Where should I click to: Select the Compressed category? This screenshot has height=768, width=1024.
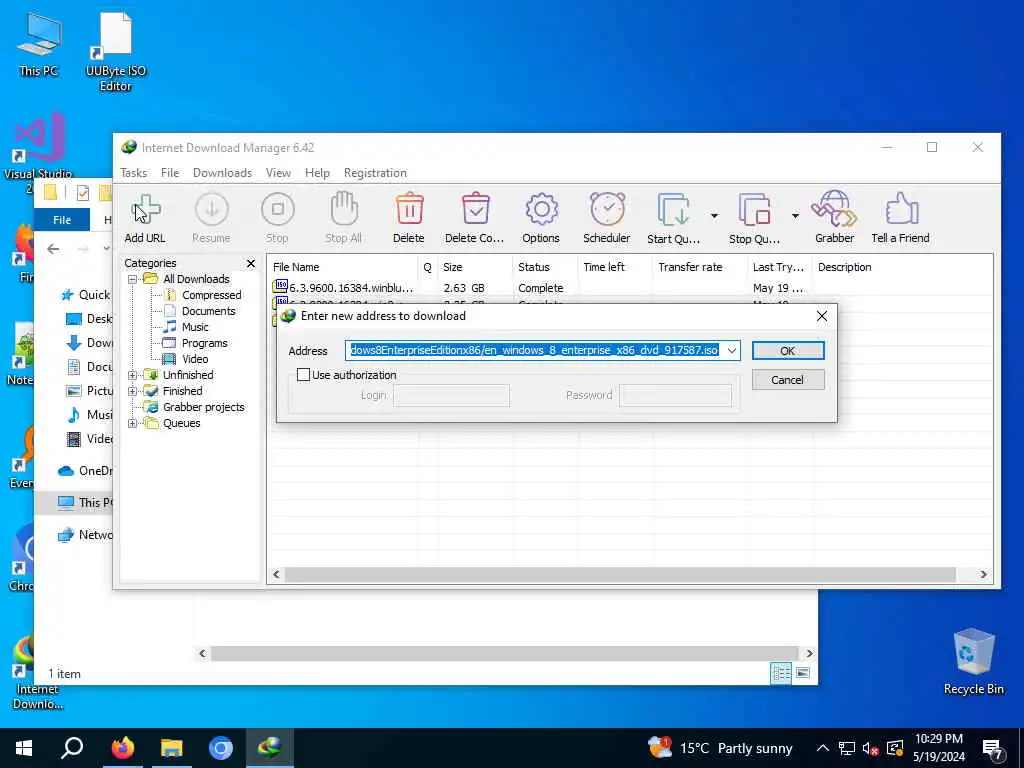[202, 295]
